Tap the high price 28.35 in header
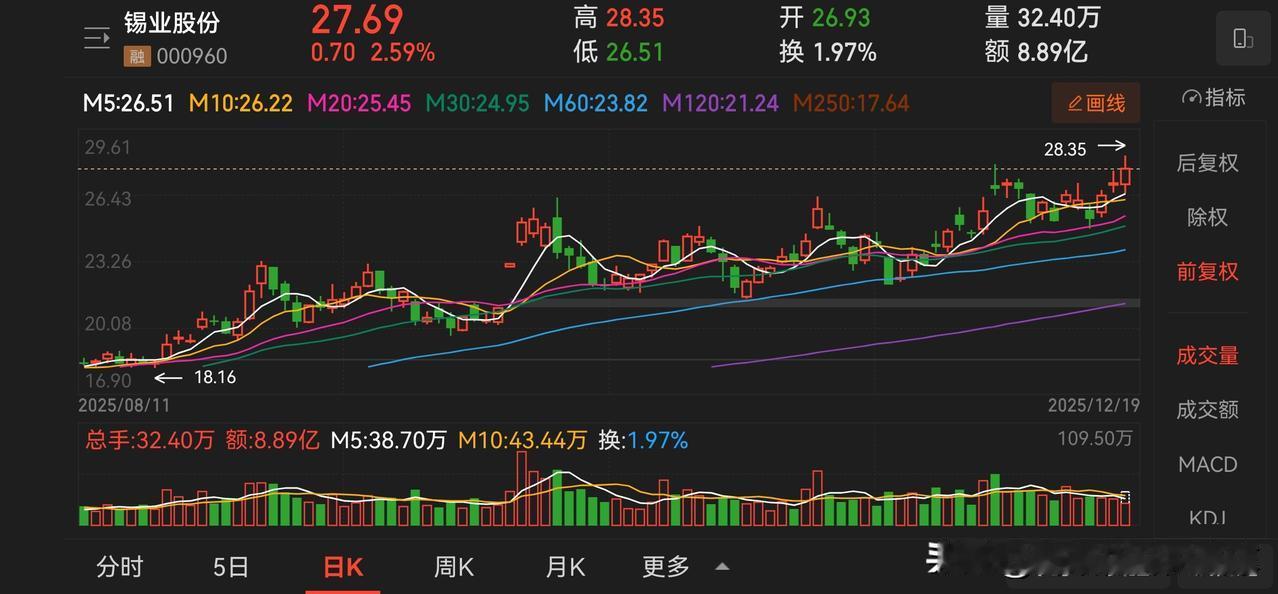Viewport: 1278px width, 594px height. point(634,17)
